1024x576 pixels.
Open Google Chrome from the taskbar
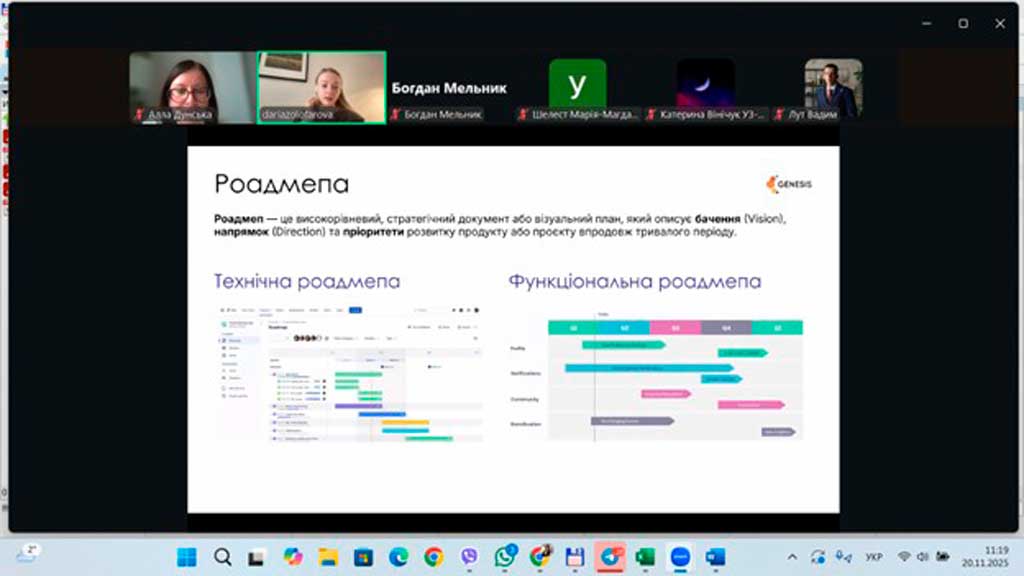coord(433,556)
